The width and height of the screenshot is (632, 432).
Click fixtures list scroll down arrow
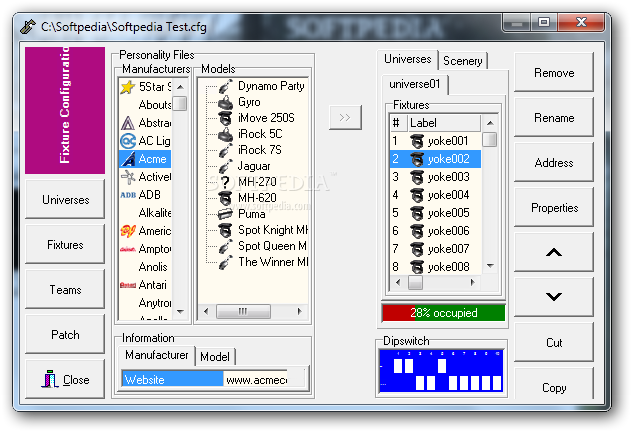490,266
